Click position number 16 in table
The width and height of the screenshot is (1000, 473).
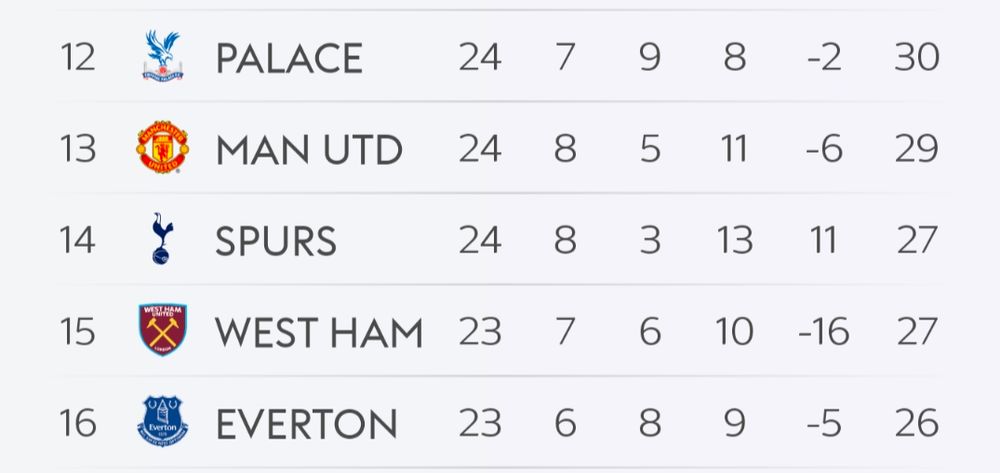click(77, 424)
